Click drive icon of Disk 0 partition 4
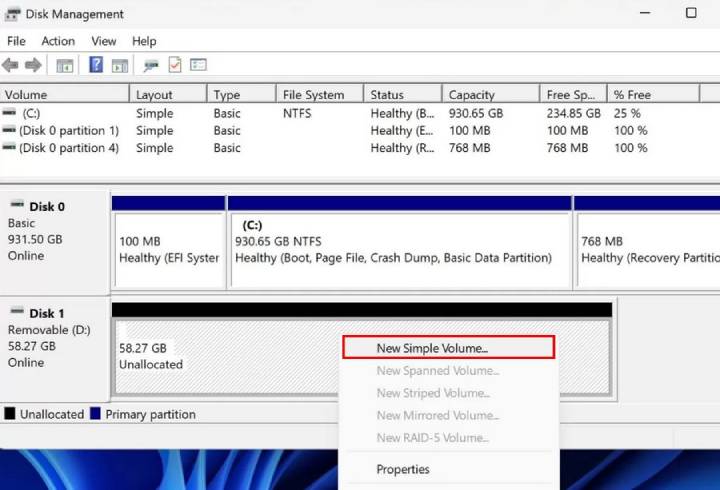This screenshot has height=490, width=720. (9, 147)
